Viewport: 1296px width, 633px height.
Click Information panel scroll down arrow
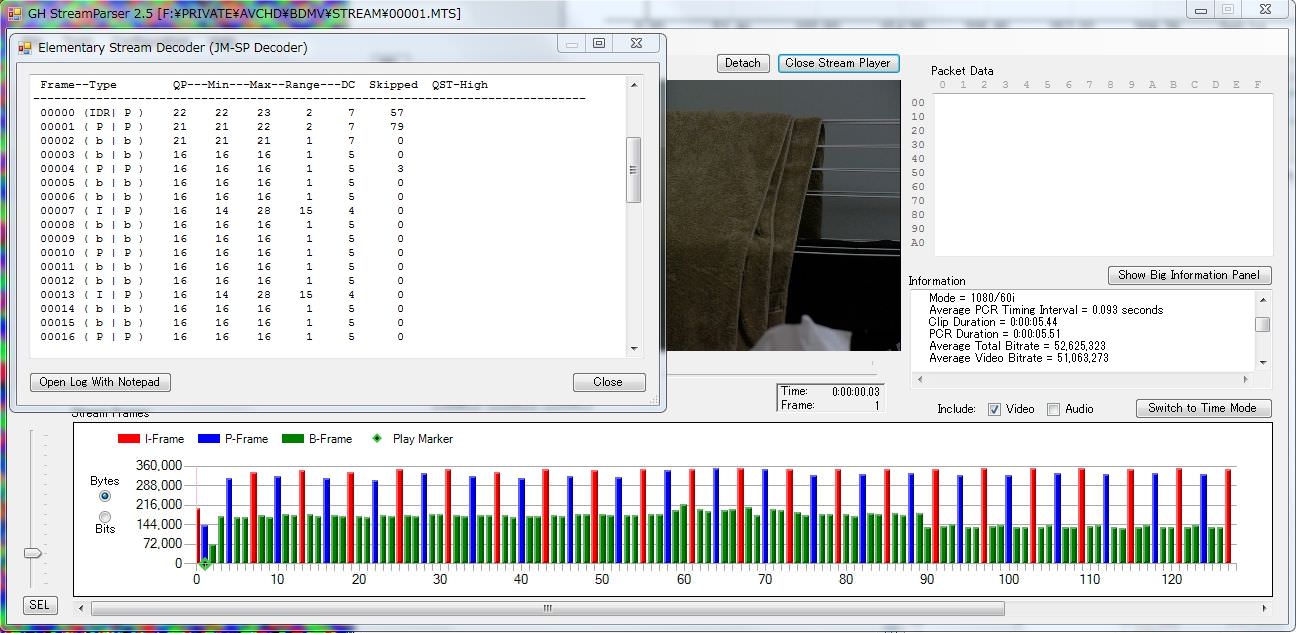coord(1263,362)
